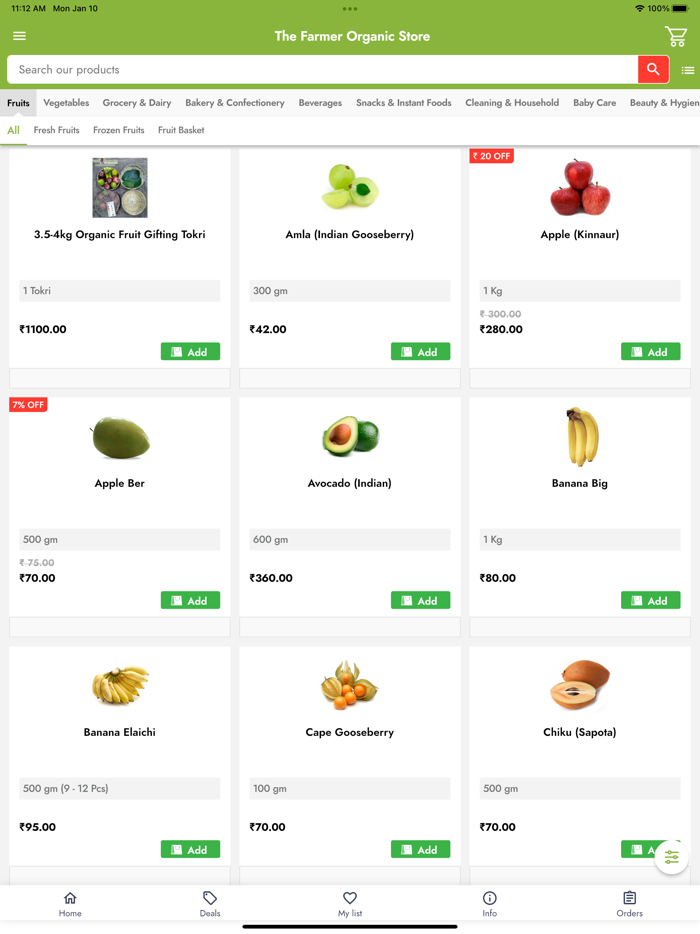View Orders from the bottom bar
This screenshot has height=934, width=700.
click(629, 905)
